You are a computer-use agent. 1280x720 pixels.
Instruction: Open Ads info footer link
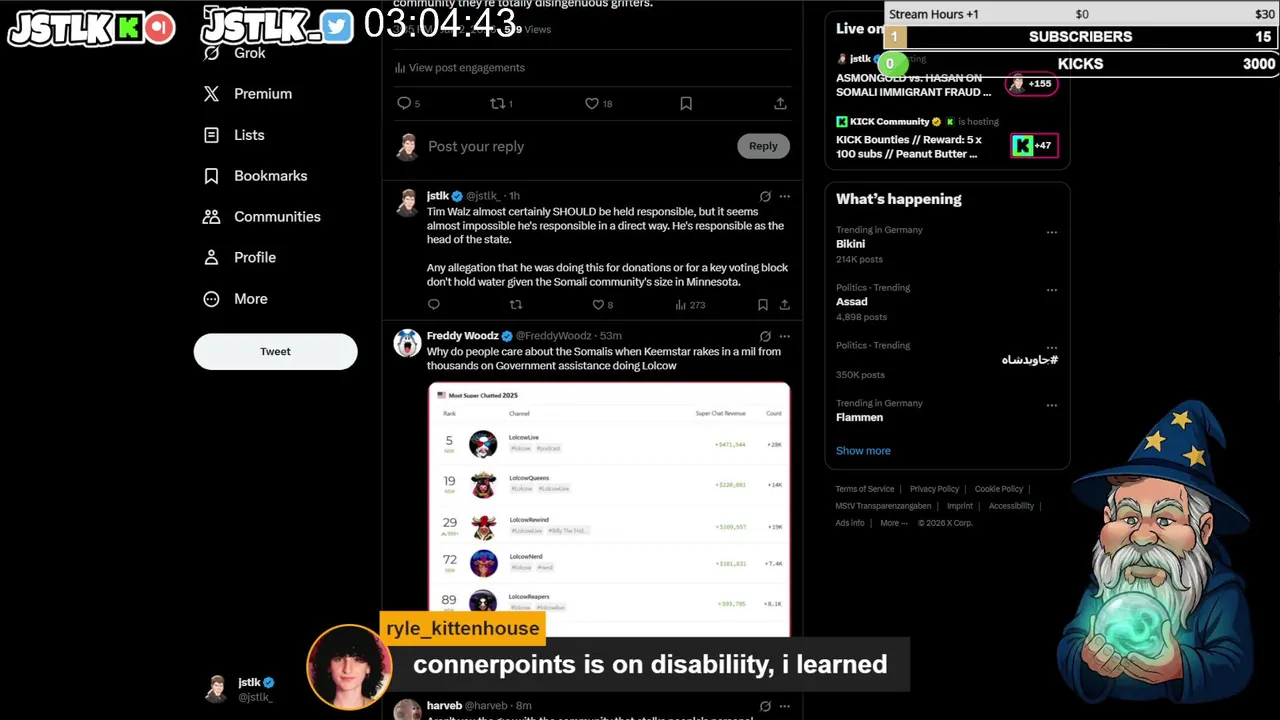(x=850, y=523)
